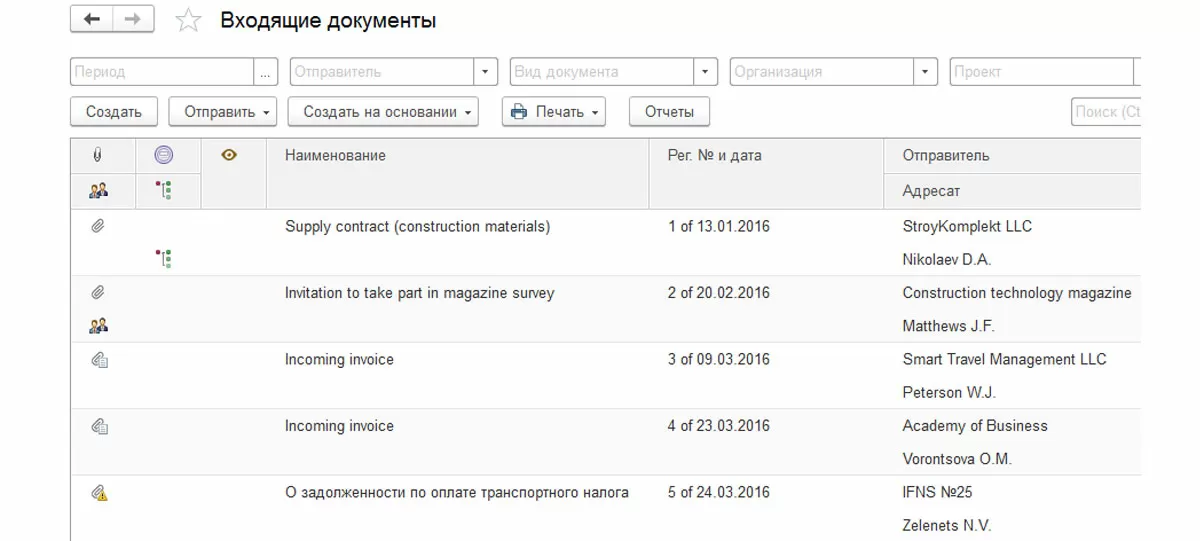Click the Отчеты button
The height and width of the screenshot is (541, 1200).
669,112
